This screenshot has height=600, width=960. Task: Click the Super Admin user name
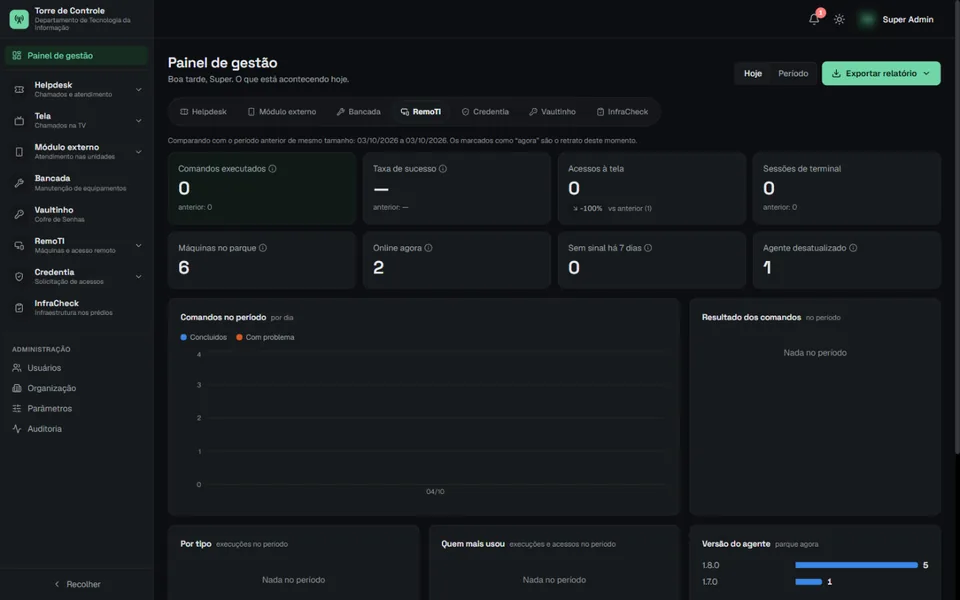tap(908, 20)
